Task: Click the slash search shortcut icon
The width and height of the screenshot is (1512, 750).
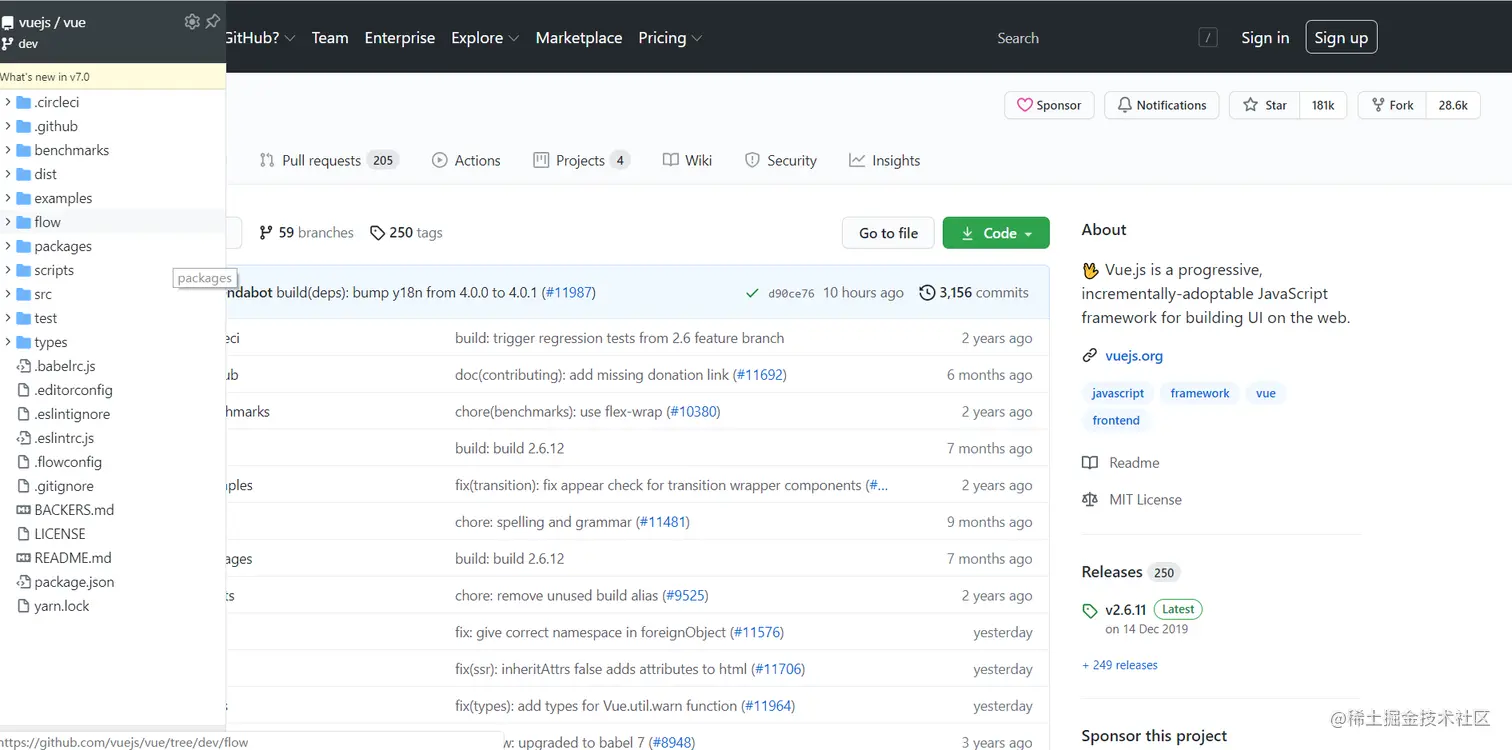Action: [x=1208, y=38]
